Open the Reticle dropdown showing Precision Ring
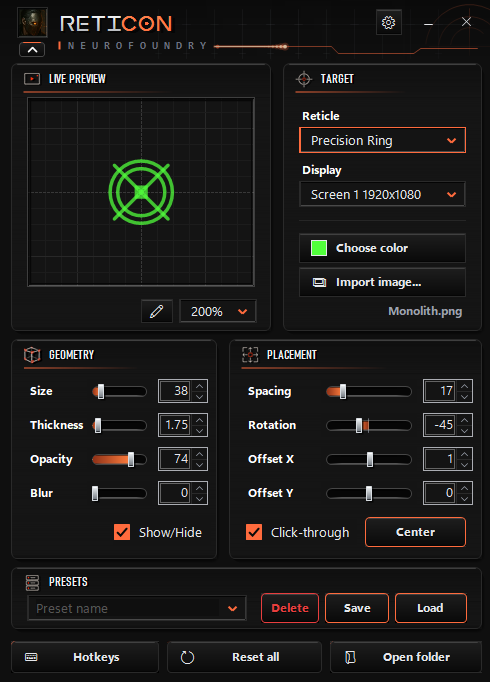 click(382, 140)
